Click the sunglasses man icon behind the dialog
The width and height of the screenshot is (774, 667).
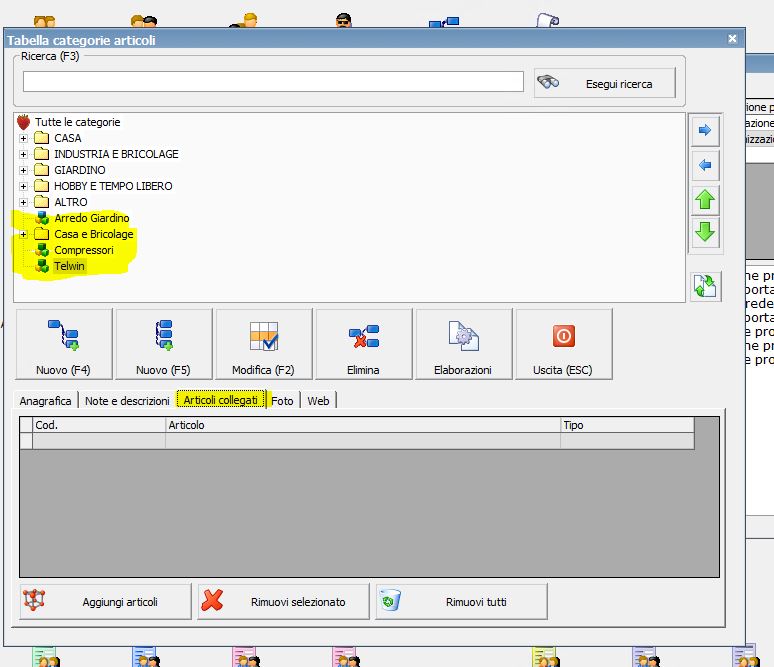(343, 20)
